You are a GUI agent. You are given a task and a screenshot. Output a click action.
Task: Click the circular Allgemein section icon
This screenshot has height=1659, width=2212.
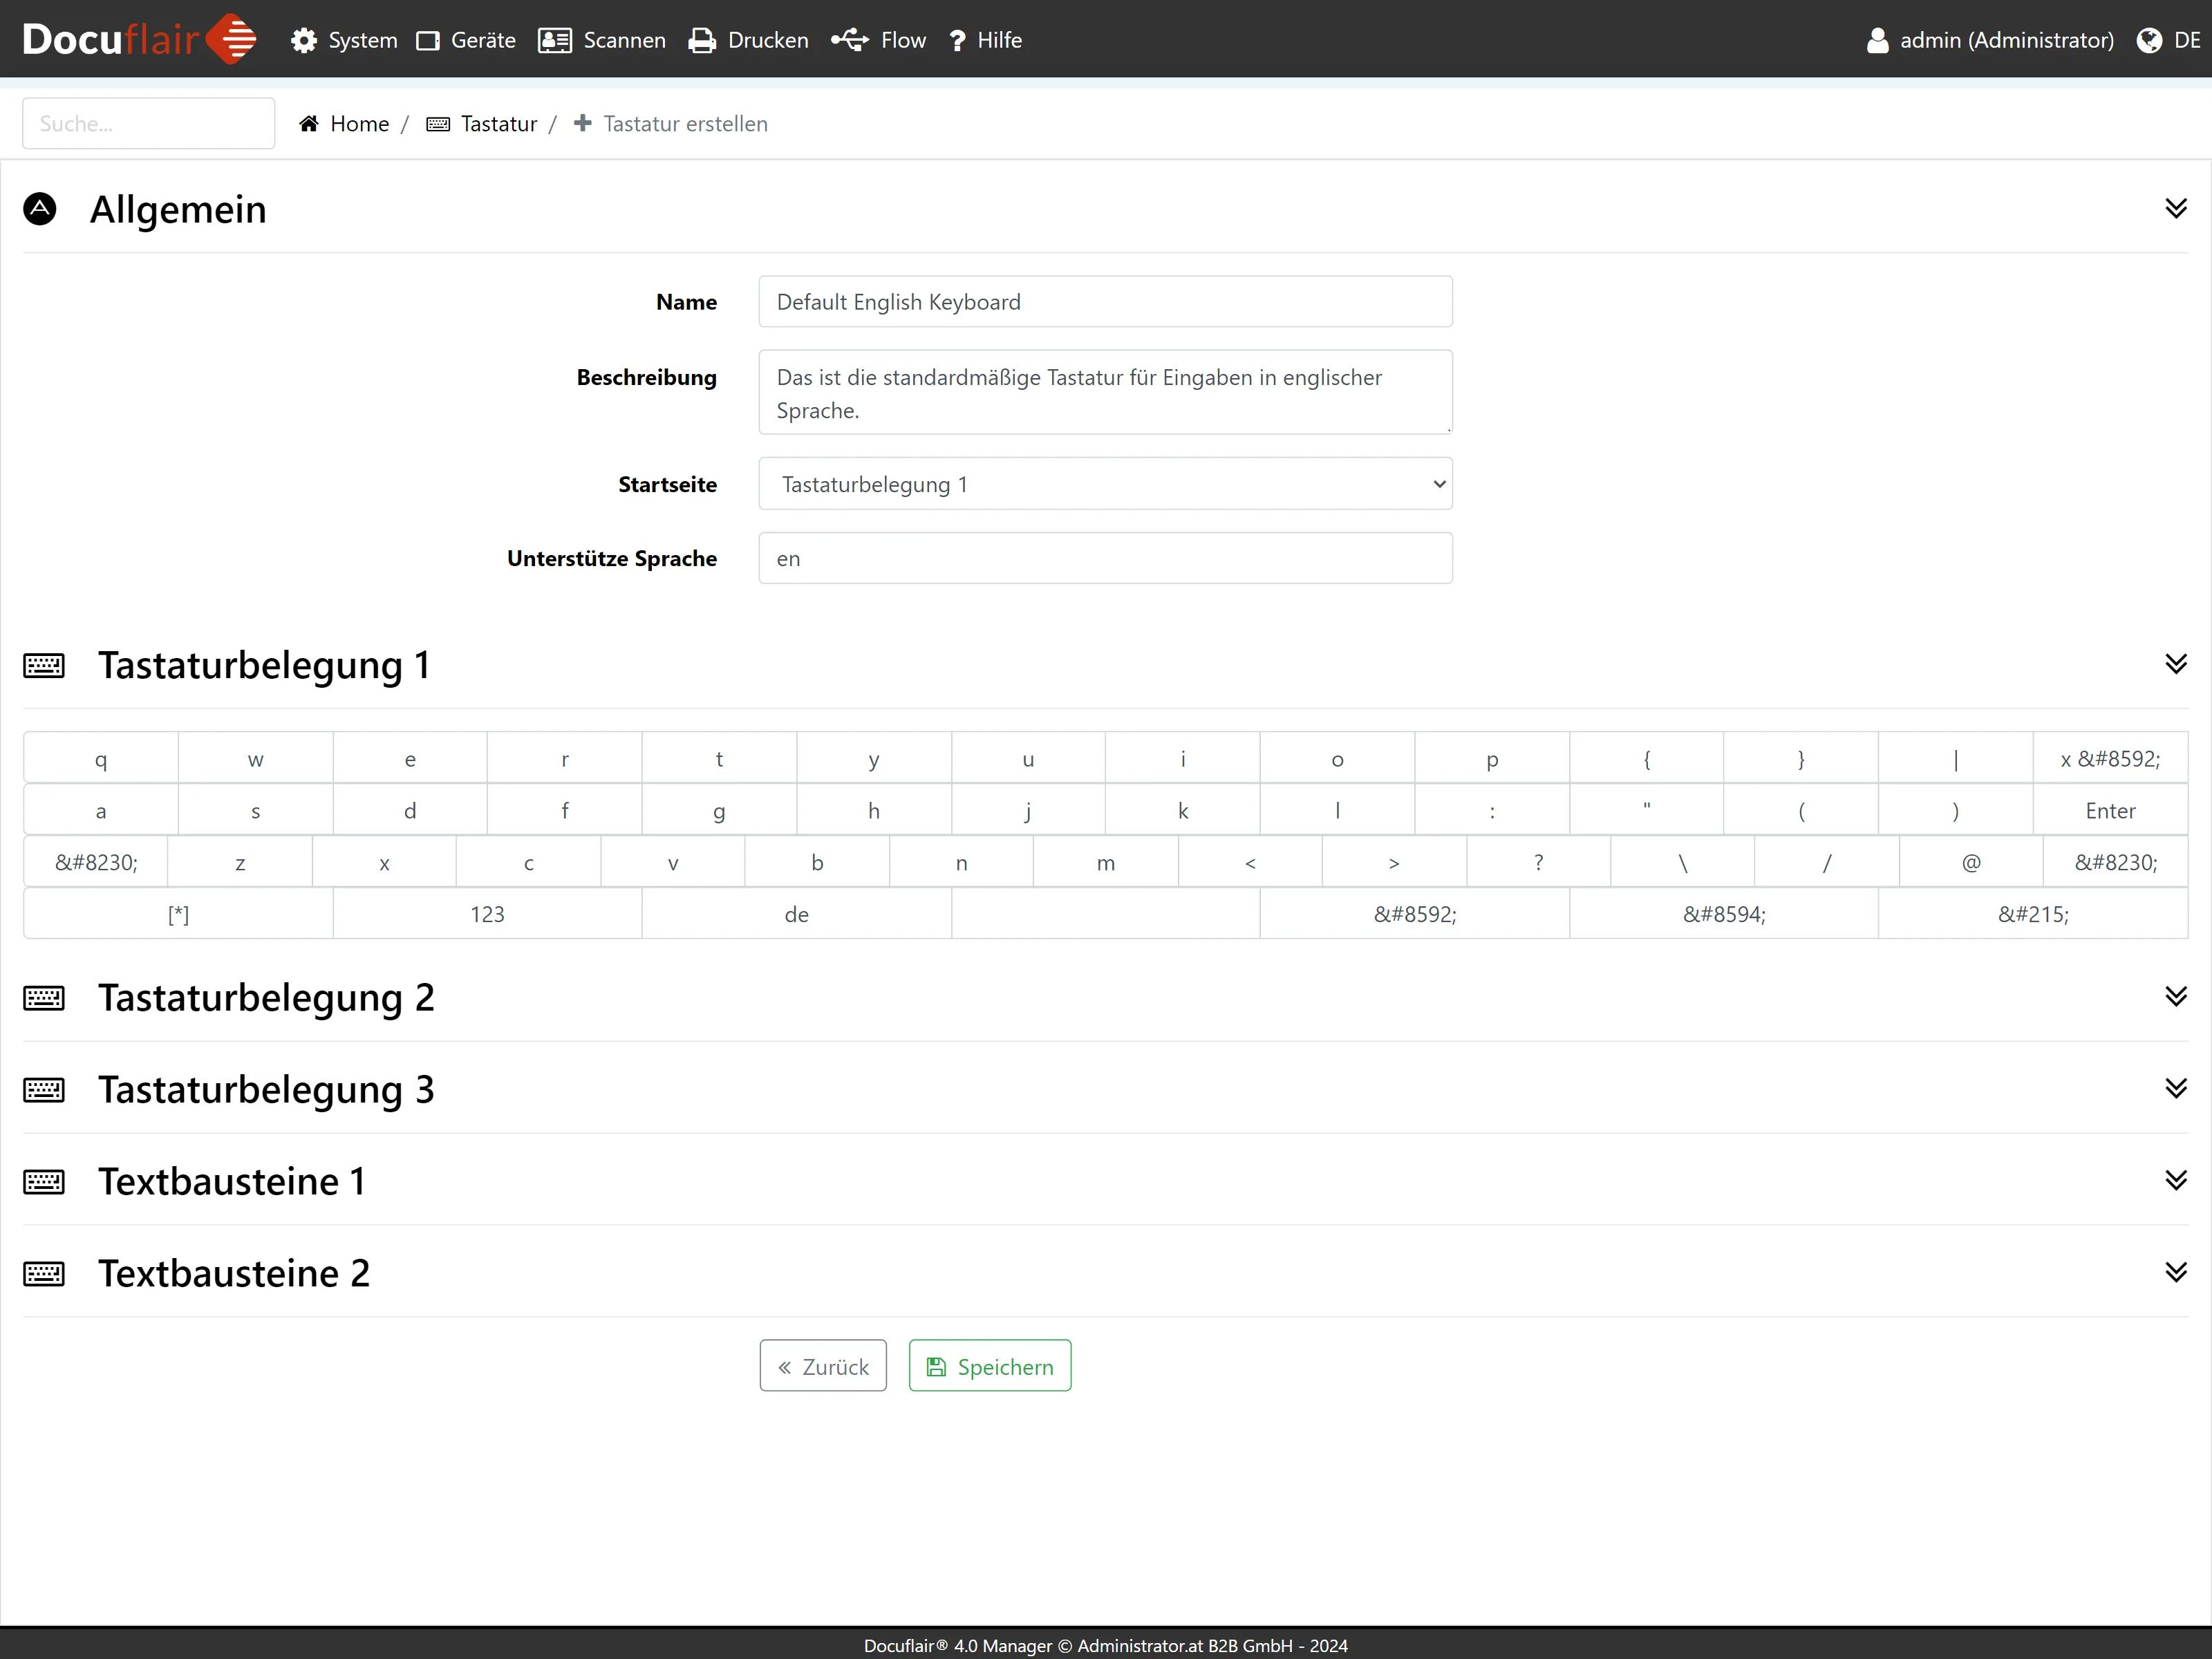(40, 209)
